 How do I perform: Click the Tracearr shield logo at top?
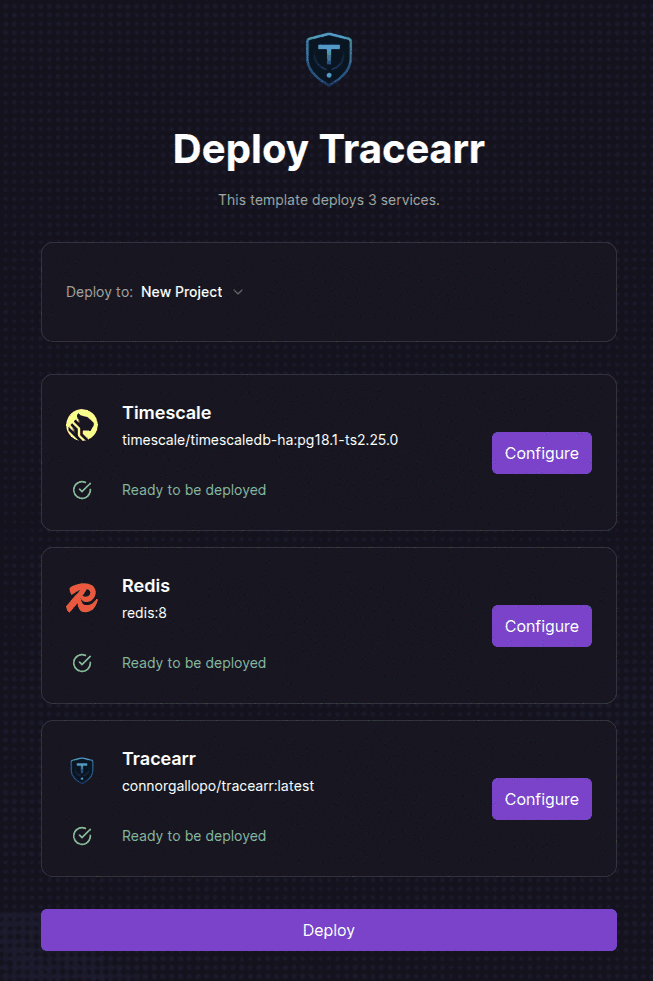(328, 59)
